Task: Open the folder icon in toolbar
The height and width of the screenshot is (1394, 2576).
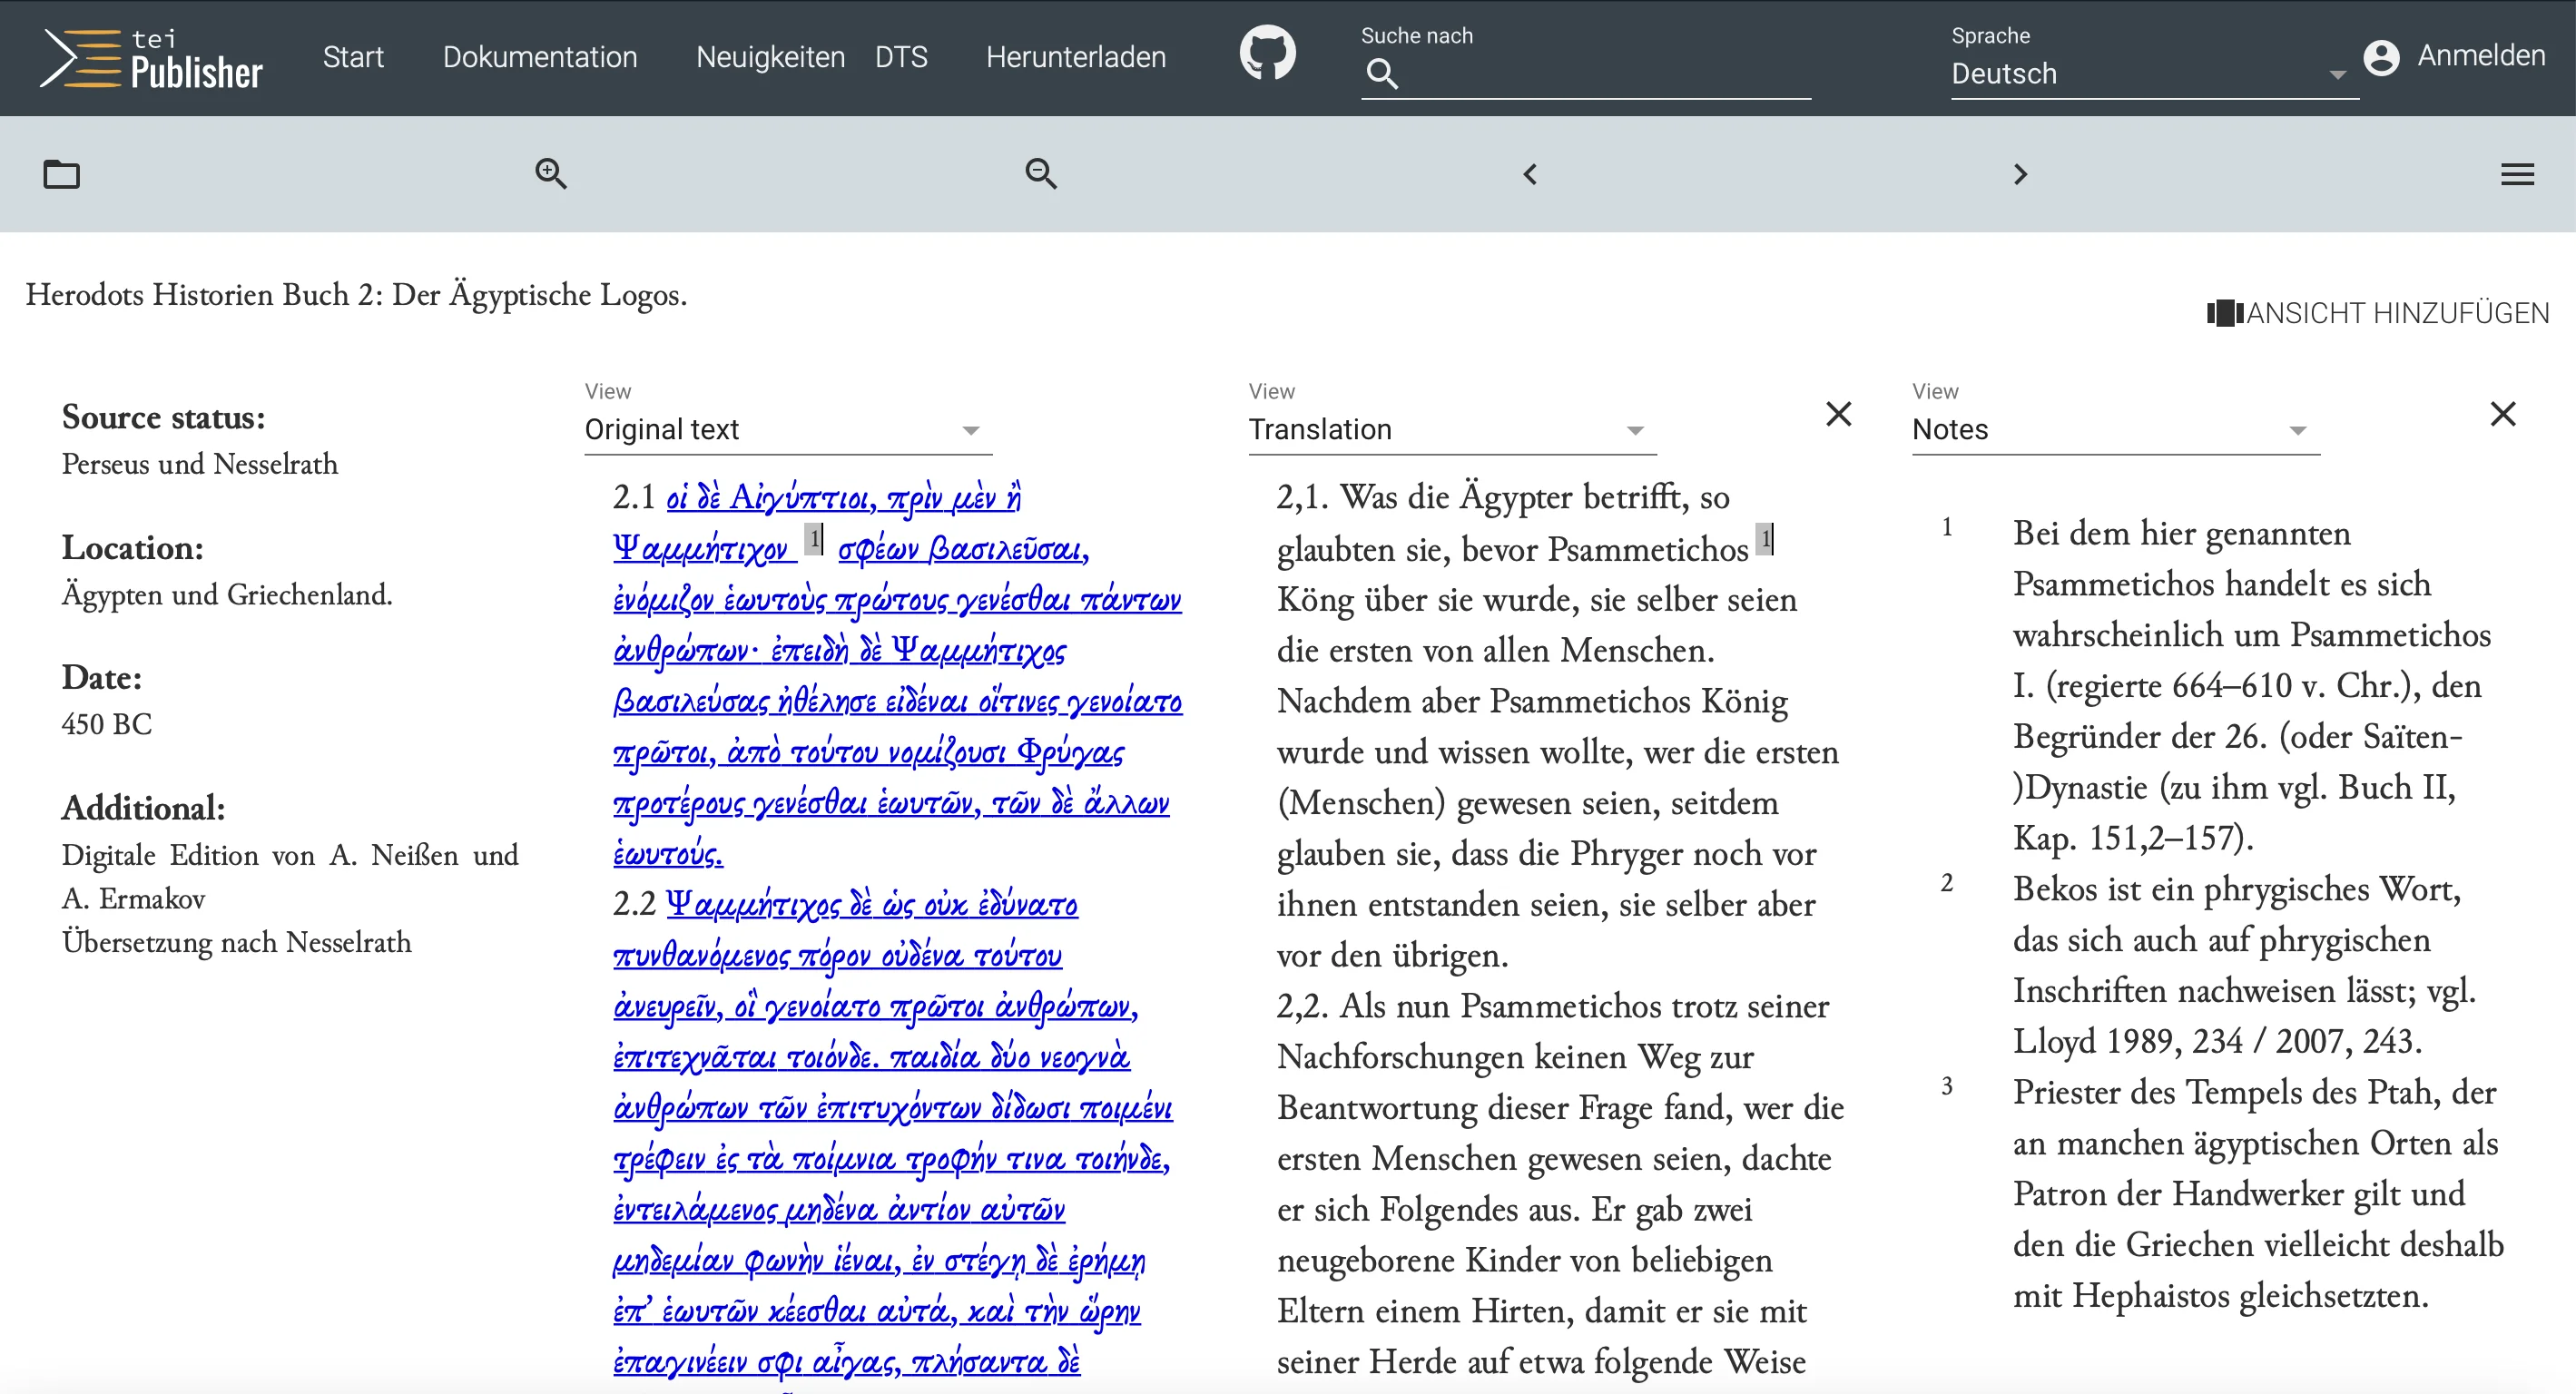Action: [61, 174]
